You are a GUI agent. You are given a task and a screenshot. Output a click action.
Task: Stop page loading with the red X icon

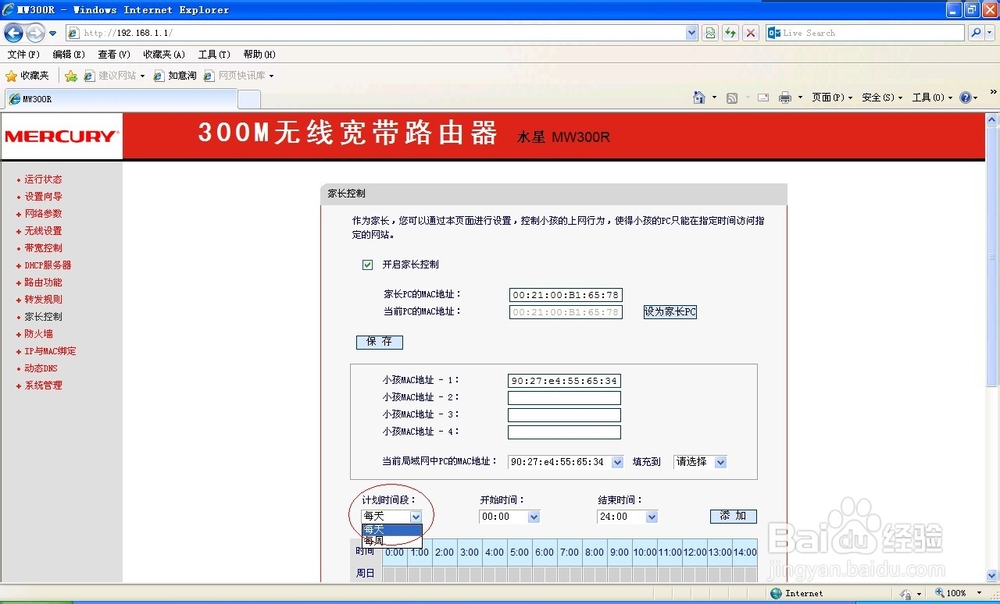tap(750, 32)
